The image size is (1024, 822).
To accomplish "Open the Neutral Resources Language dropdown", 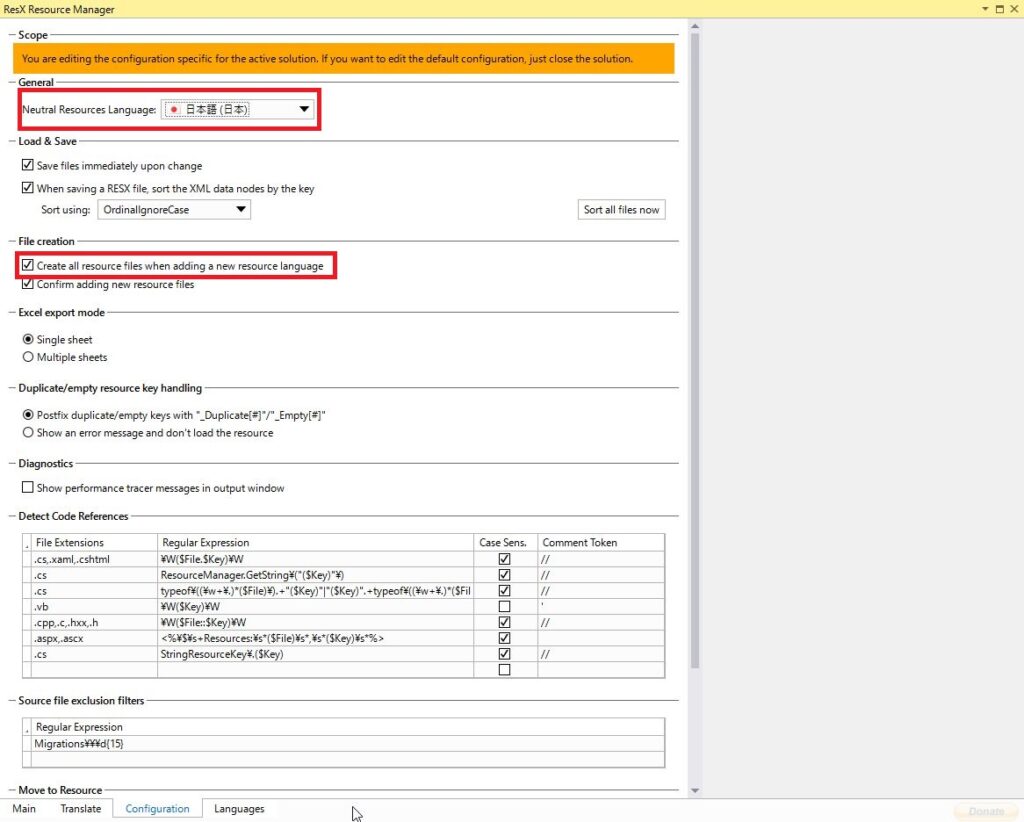I will click(304, 110).
